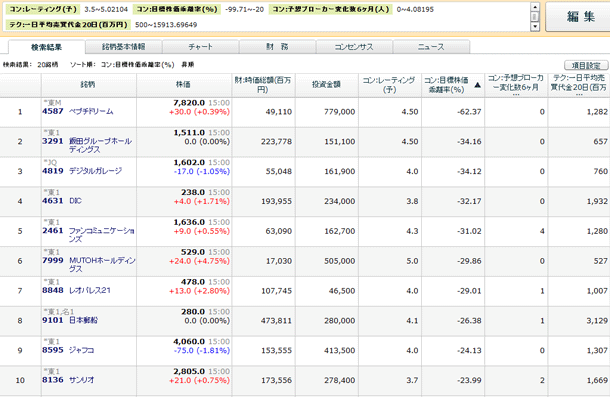Sort by 時価総額 column header
Screen dimensions: 610x397
pos(263,85)
